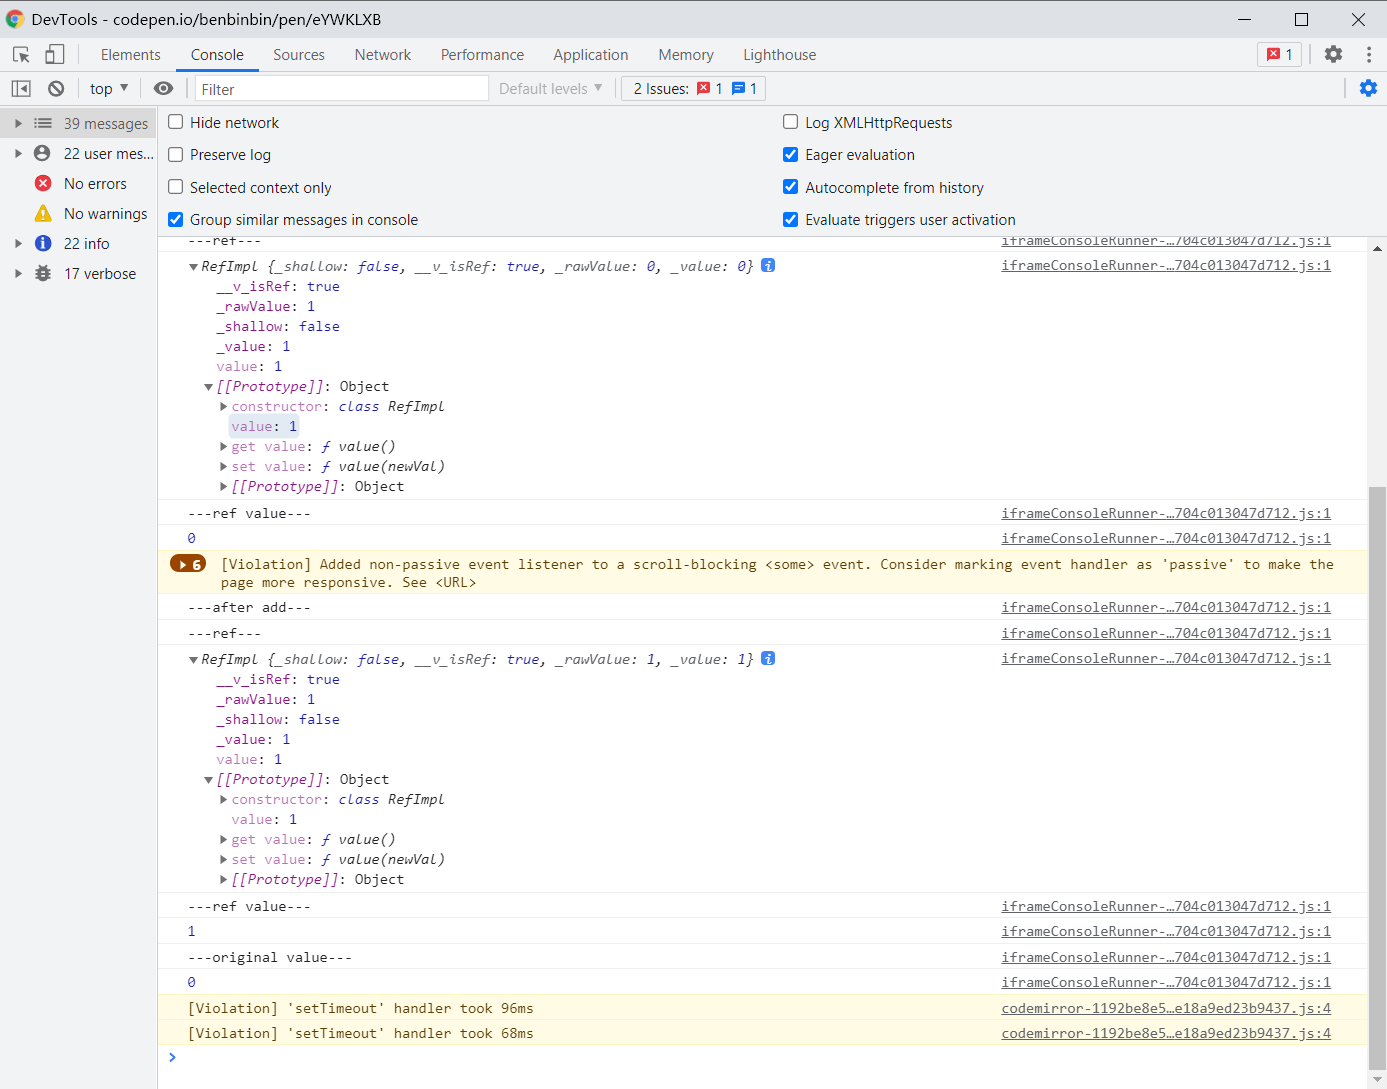Open the Default levels dropdown

(551, 89)
